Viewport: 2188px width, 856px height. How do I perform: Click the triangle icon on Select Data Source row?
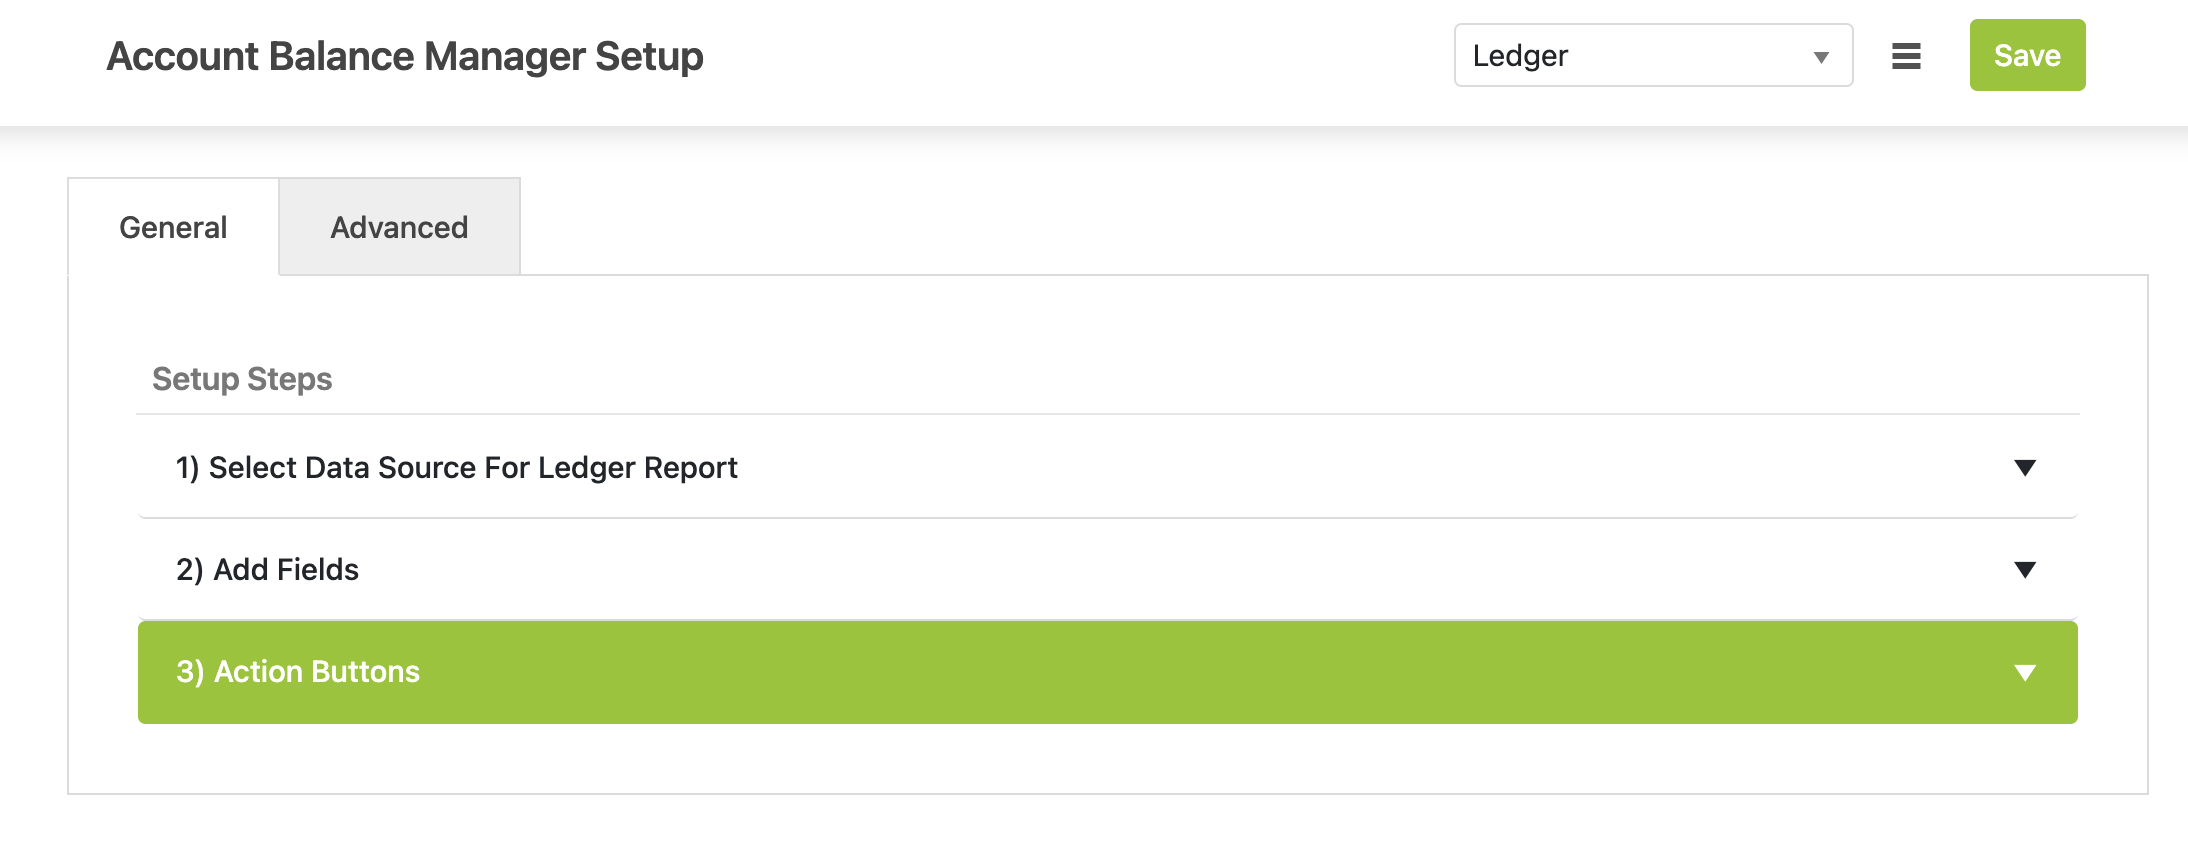2025,468
